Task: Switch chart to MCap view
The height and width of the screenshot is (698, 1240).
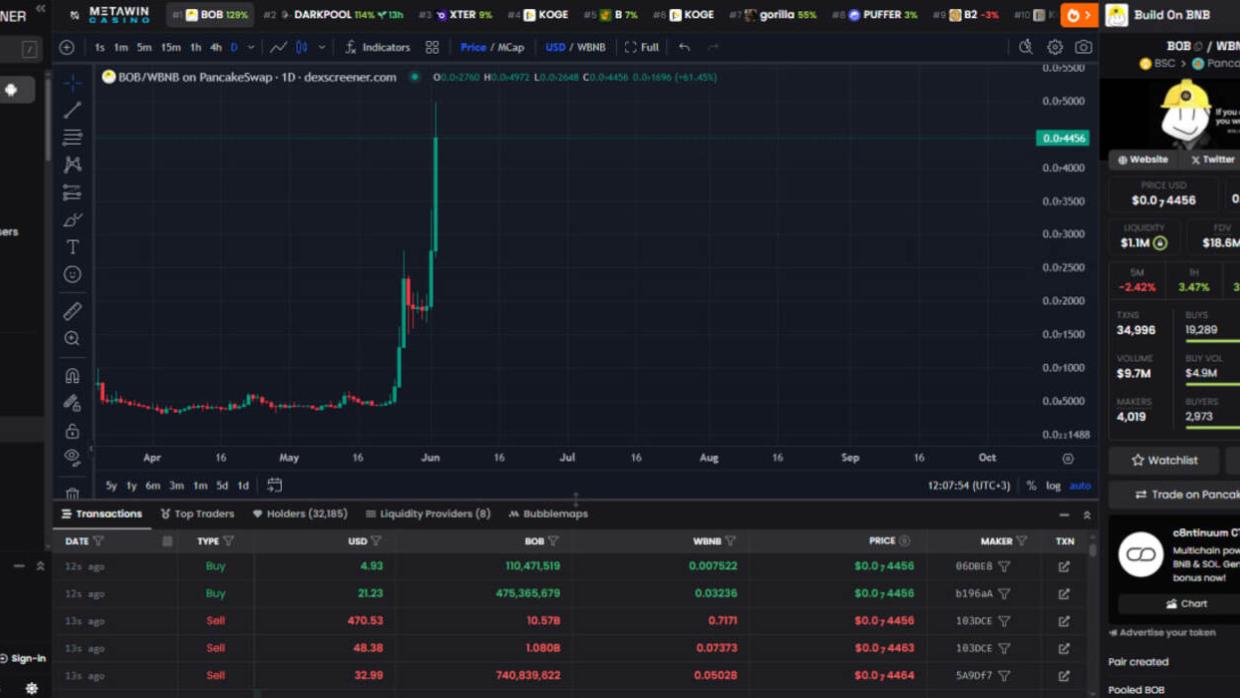Action: click(511, 47)
